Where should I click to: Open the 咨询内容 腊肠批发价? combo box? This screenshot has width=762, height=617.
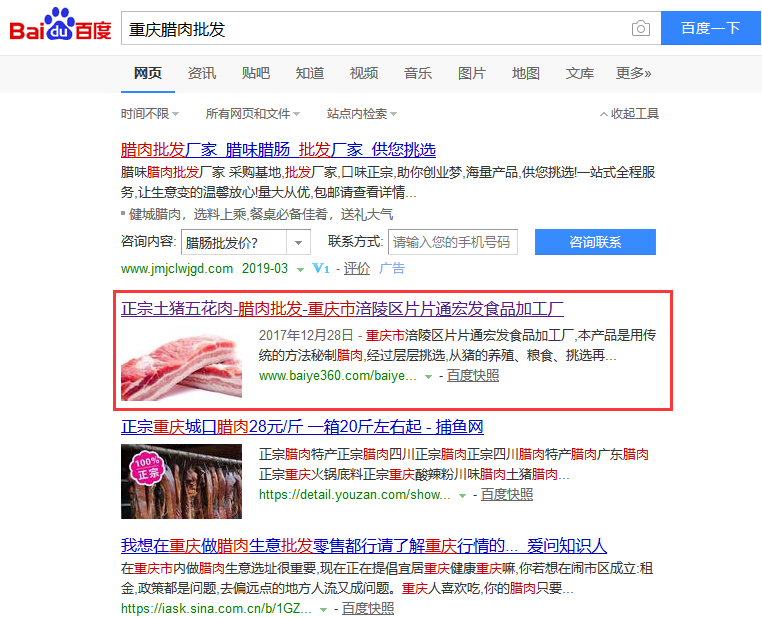click(245, 242)
